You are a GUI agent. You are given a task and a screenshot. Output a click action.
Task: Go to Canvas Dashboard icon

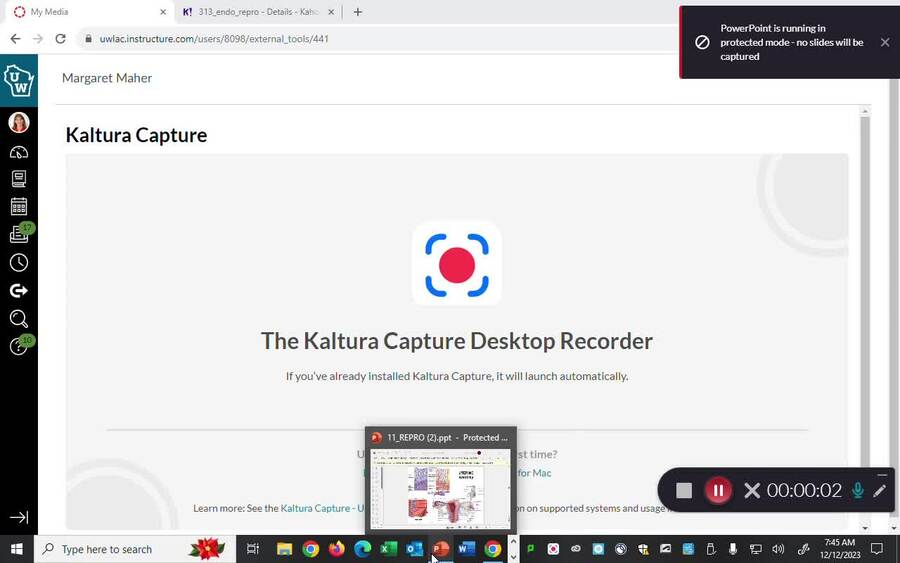click(19, 152)
